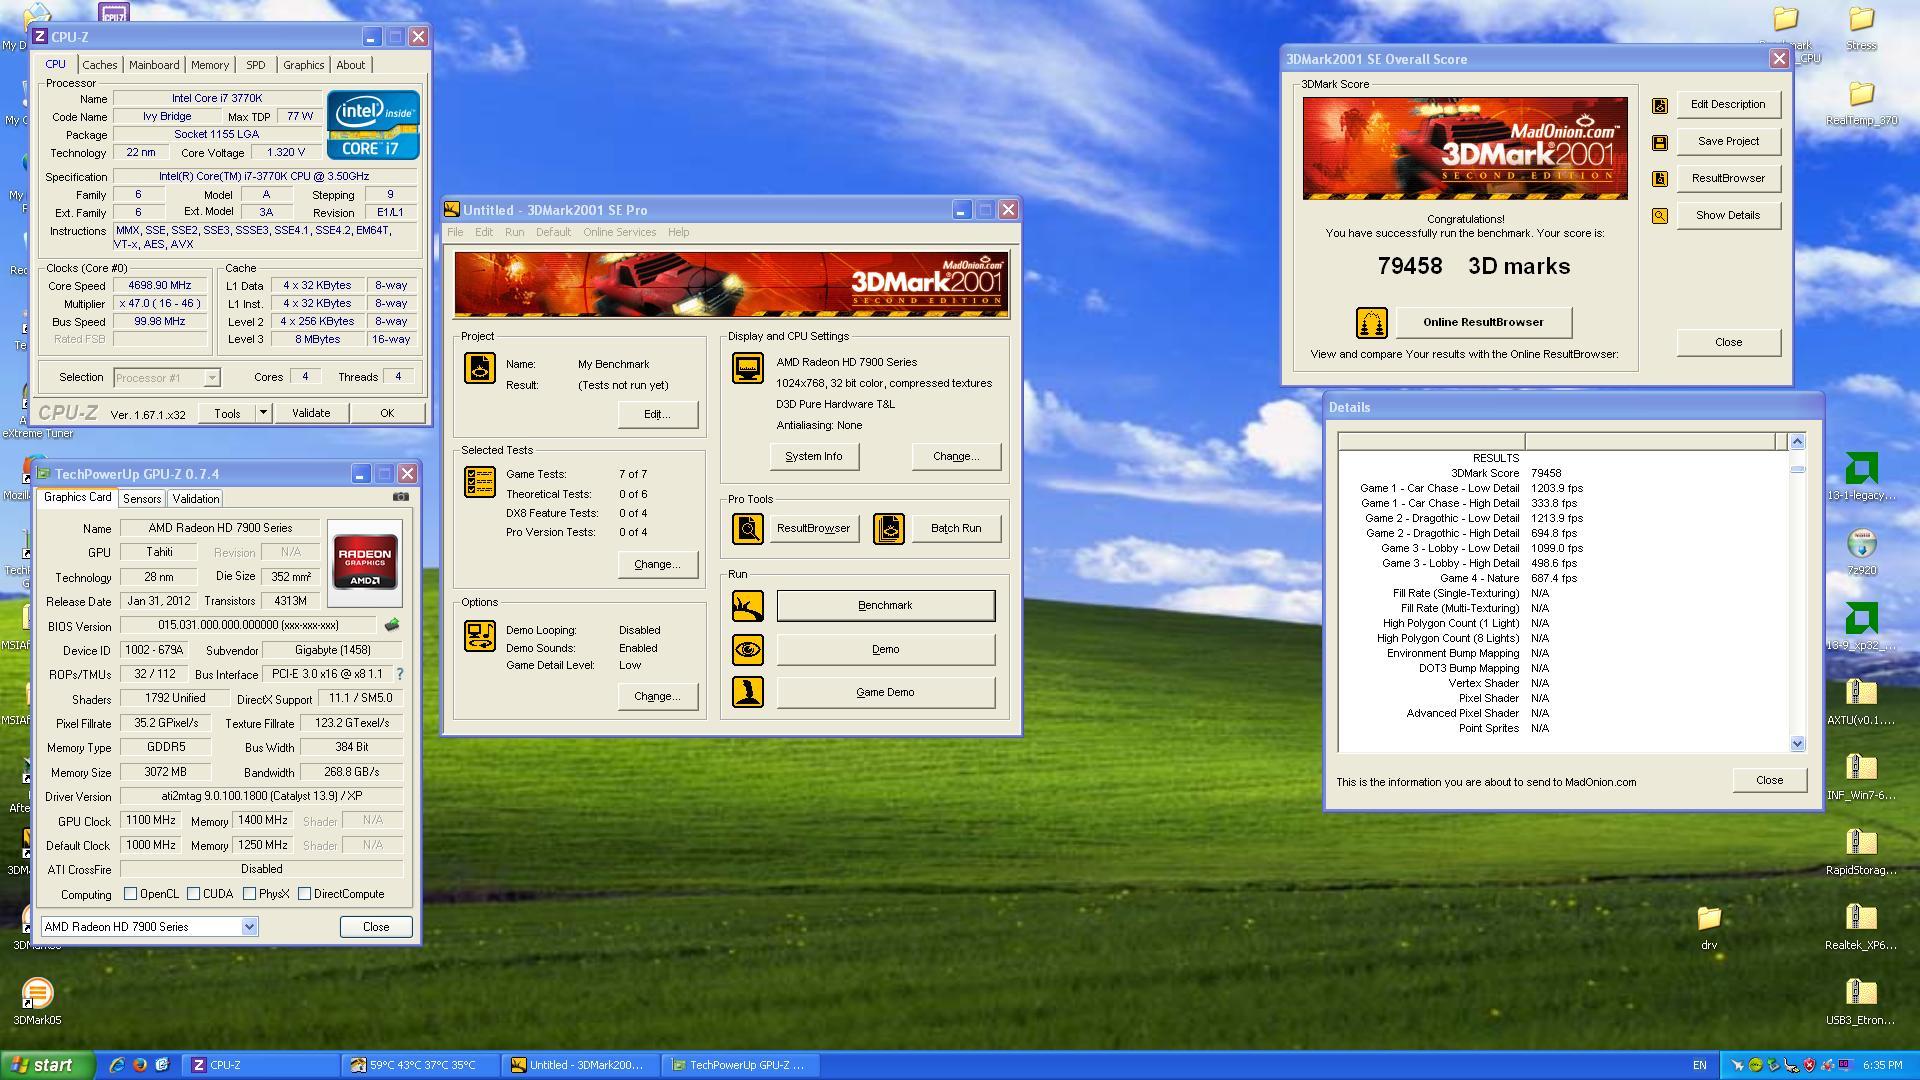
Task: Click the System Info button
Action: pos(813,457)
